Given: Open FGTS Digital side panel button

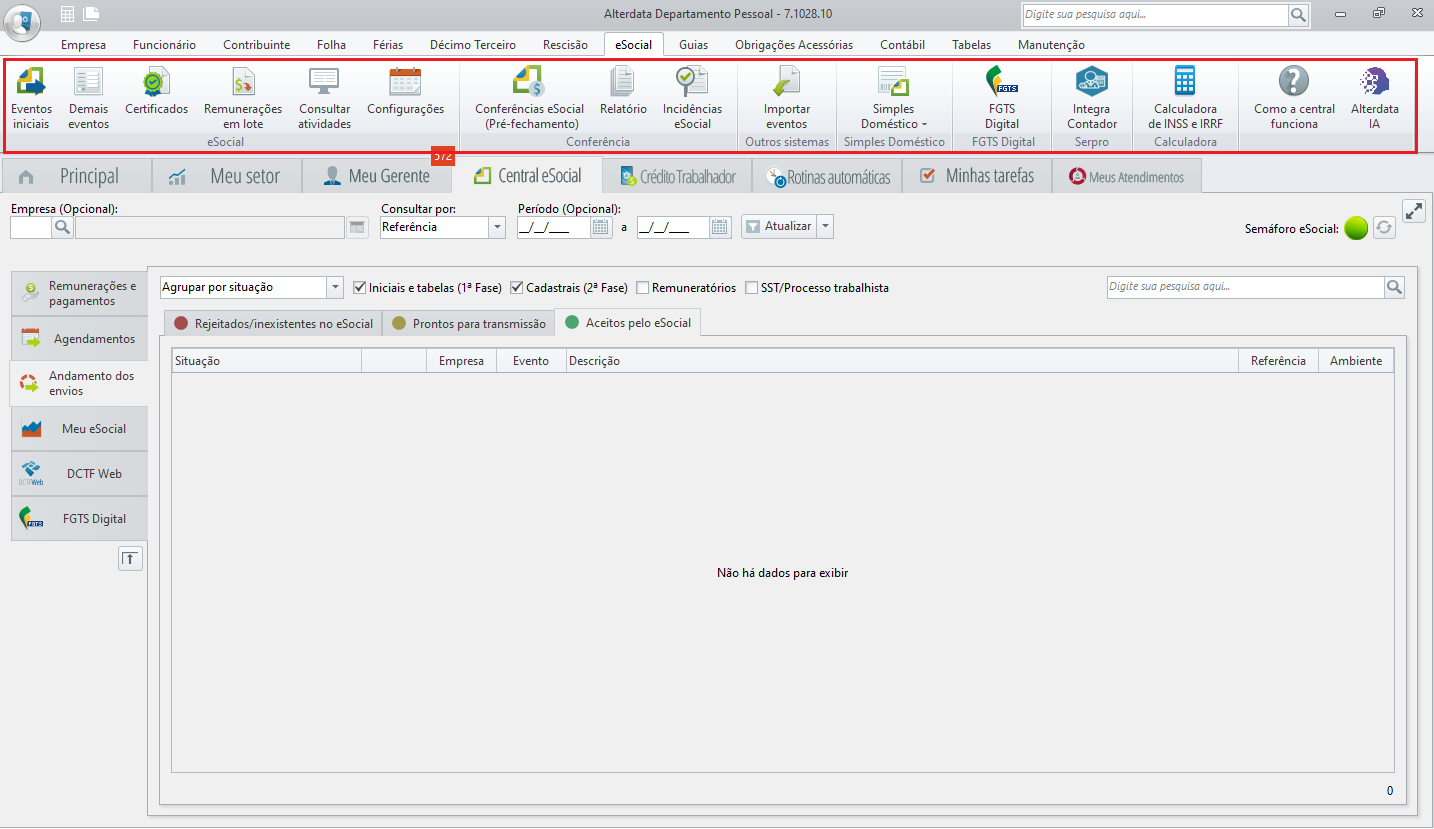Looking at the screenshot, I should [79, 518].
